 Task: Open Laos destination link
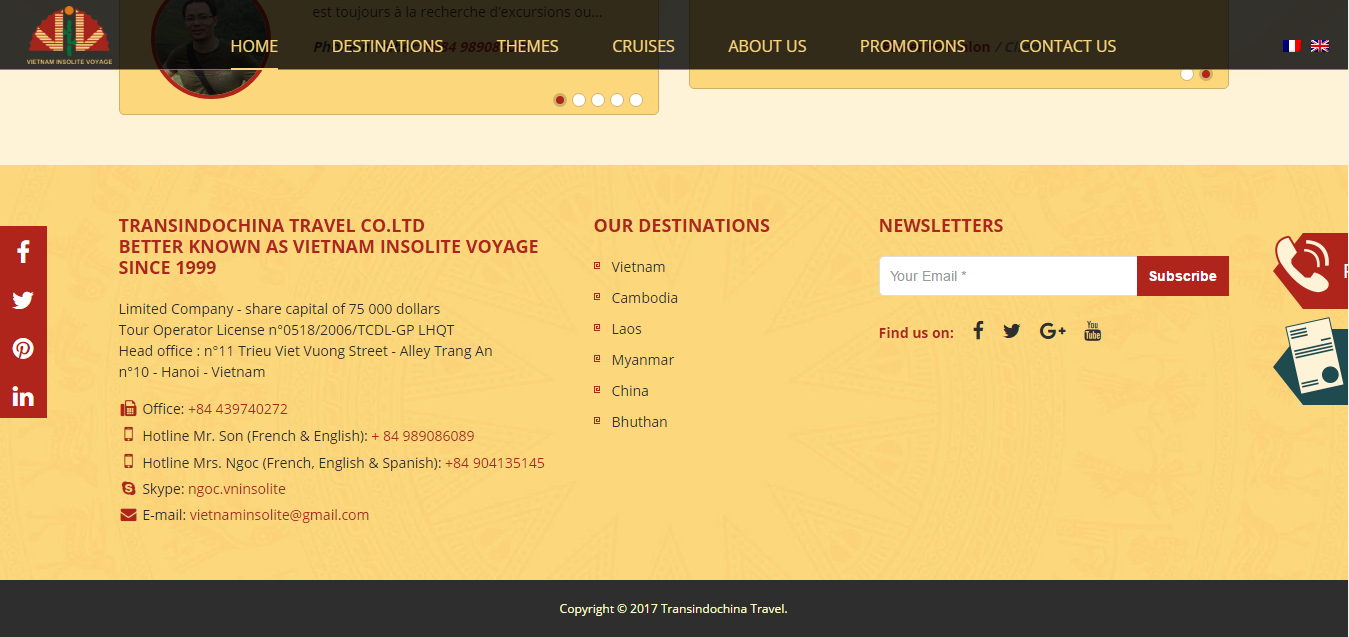click(x=627, y=329)
